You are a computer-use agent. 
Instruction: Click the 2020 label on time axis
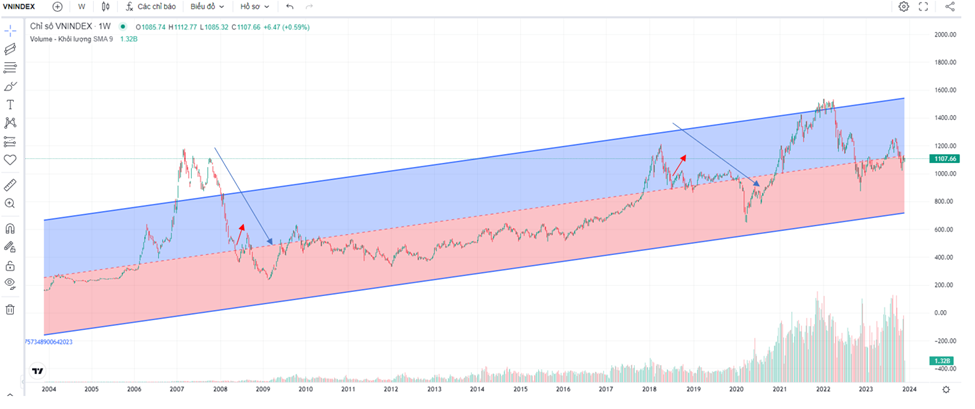point(736,390)
